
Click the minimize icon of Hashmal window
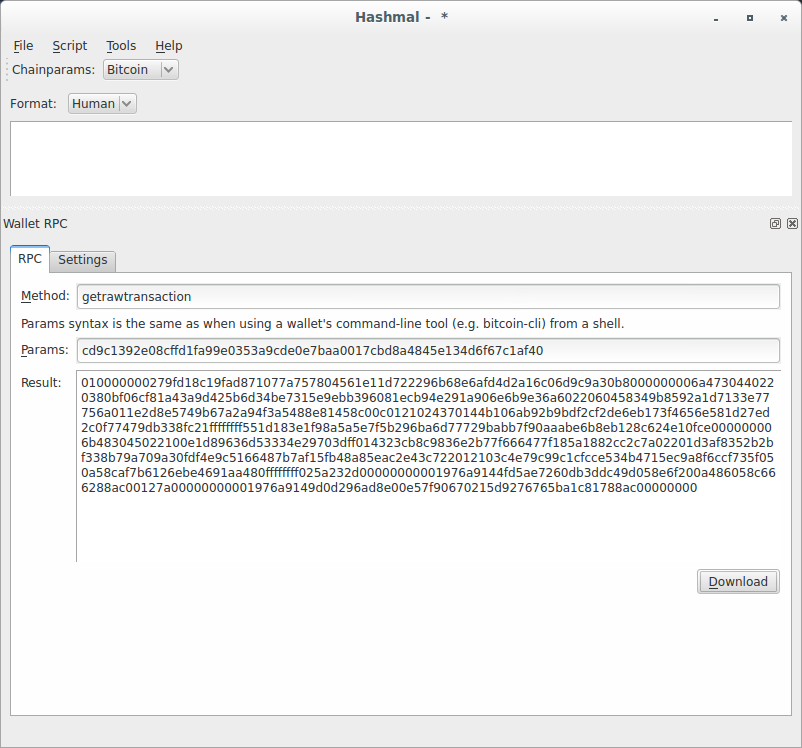pos(715,17)
